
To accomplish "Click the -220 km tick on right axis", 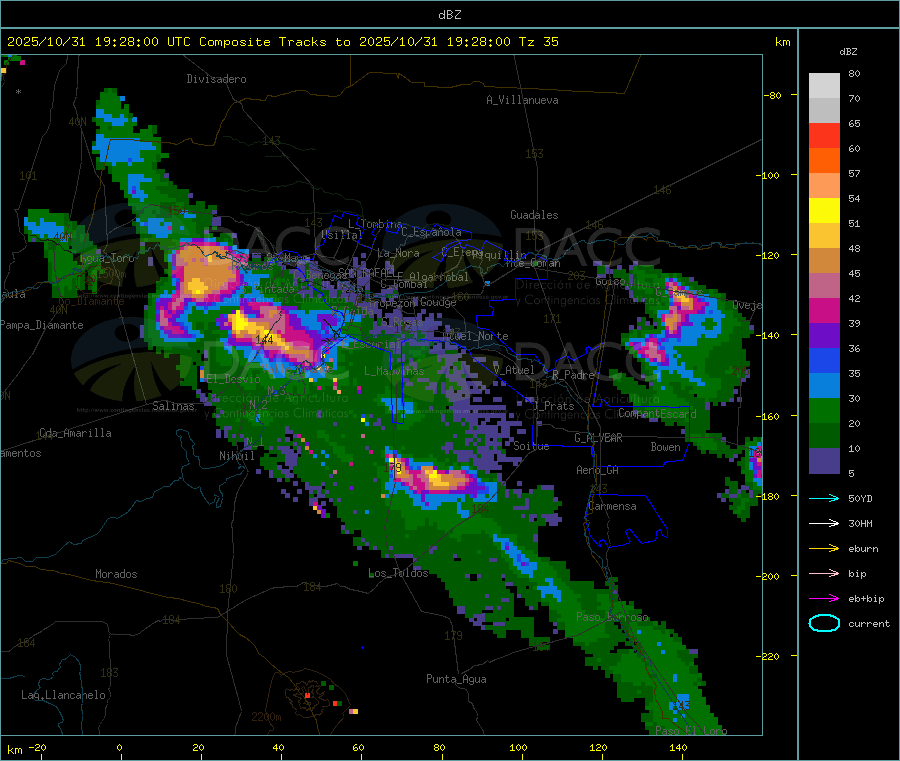I will tap(769, 657).
